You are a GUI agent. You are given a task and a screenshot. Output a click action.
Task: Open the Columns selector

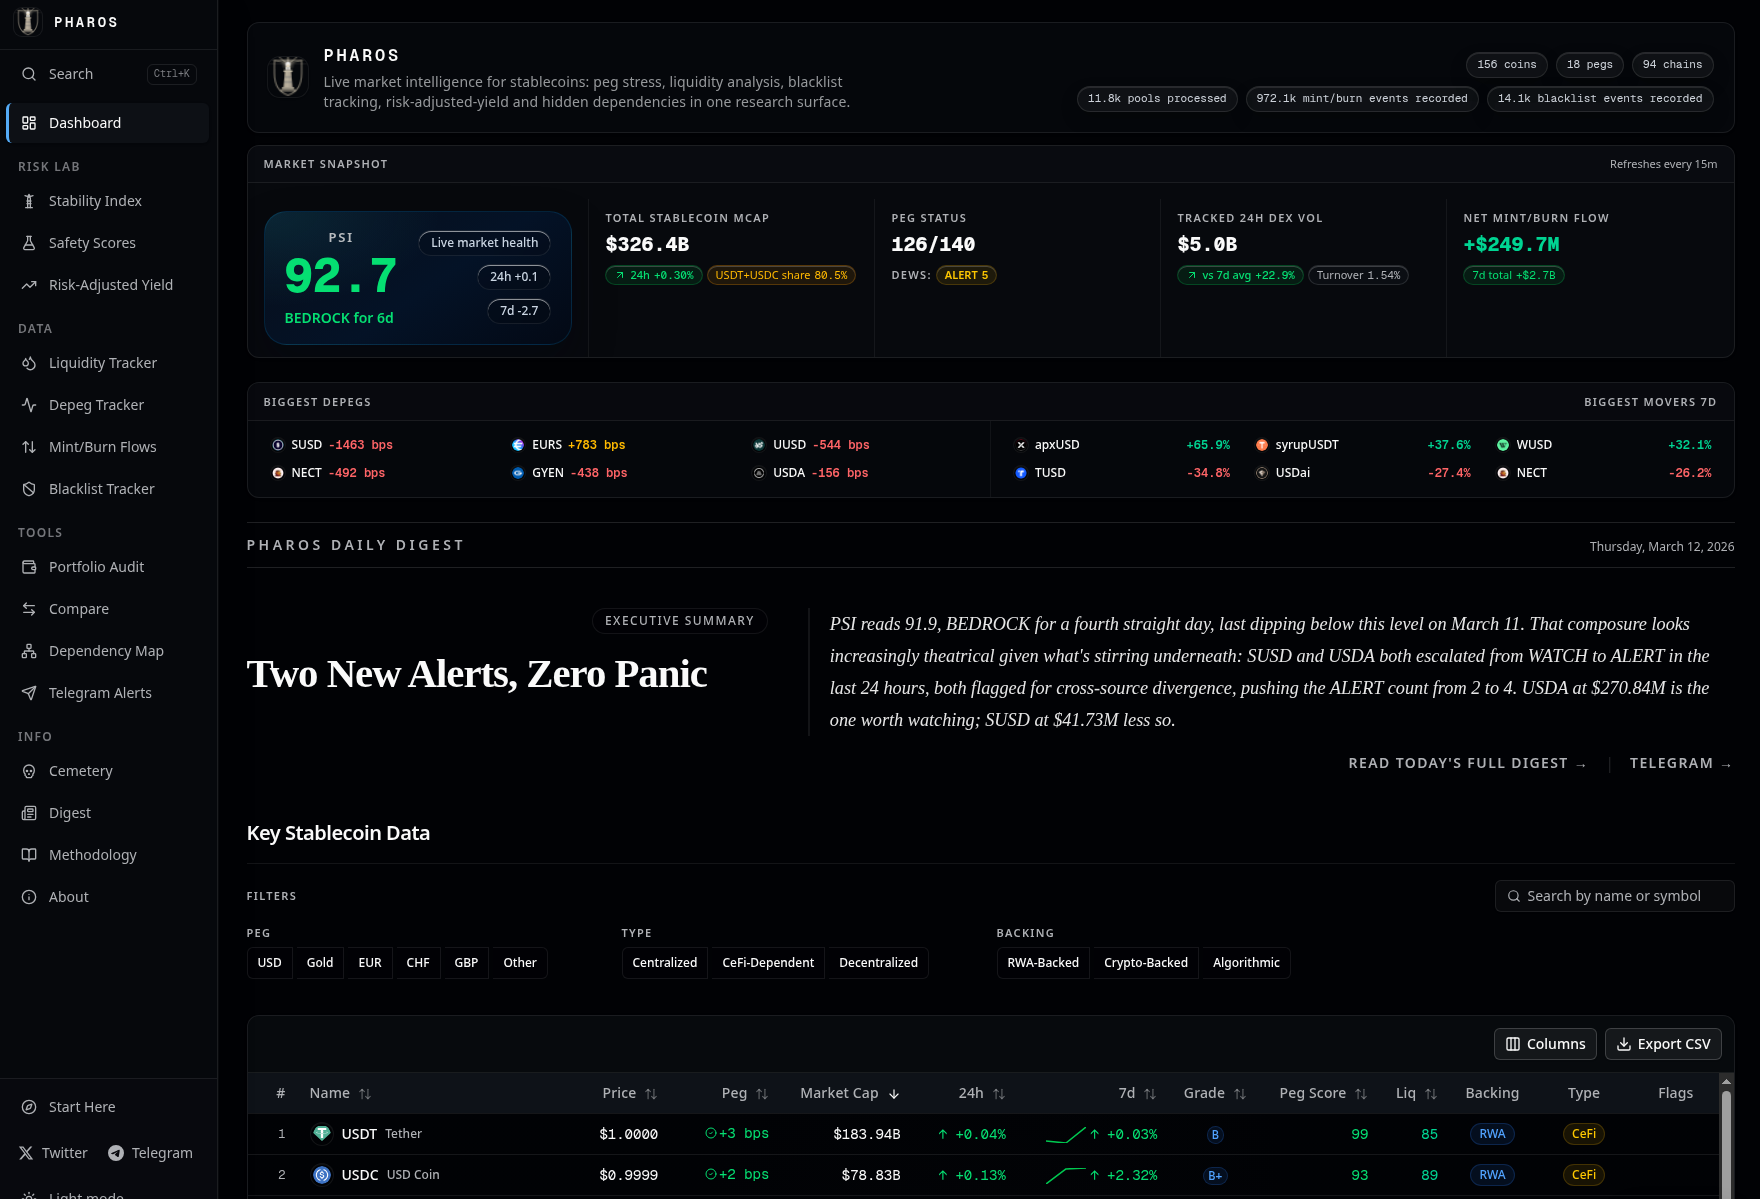tap(1545, 1043)
